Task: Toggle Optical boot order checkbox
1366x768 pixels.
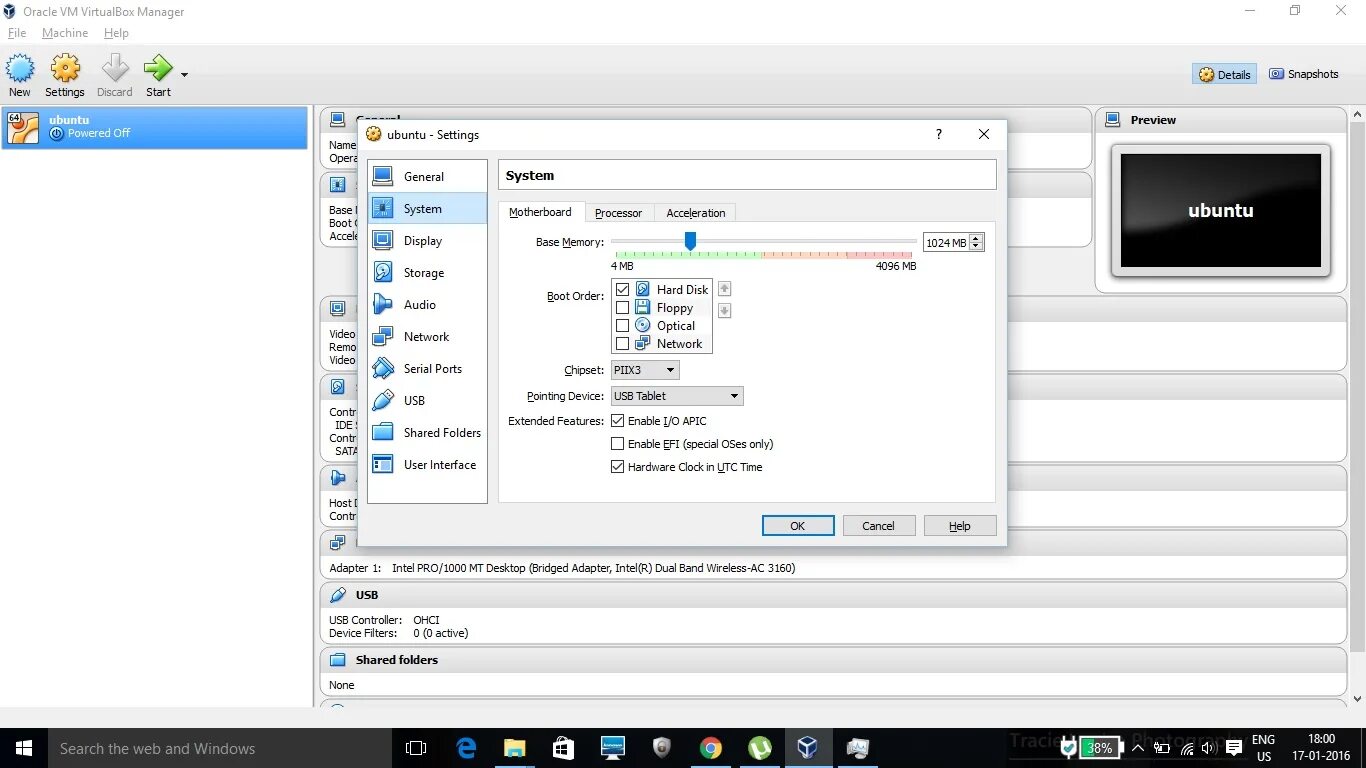Action: click(623, 326)
